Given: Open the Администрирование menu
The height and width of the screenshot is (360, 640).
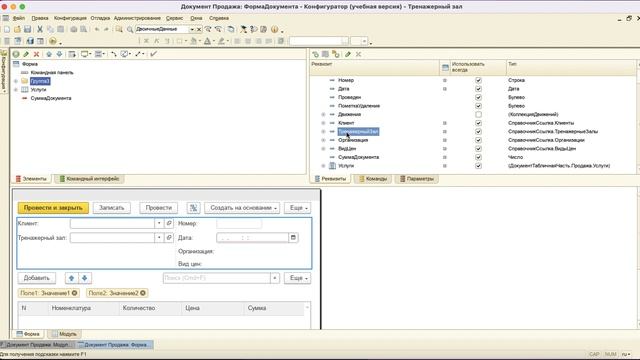Looking at the screenshot, I should click(x=137, y=18).
